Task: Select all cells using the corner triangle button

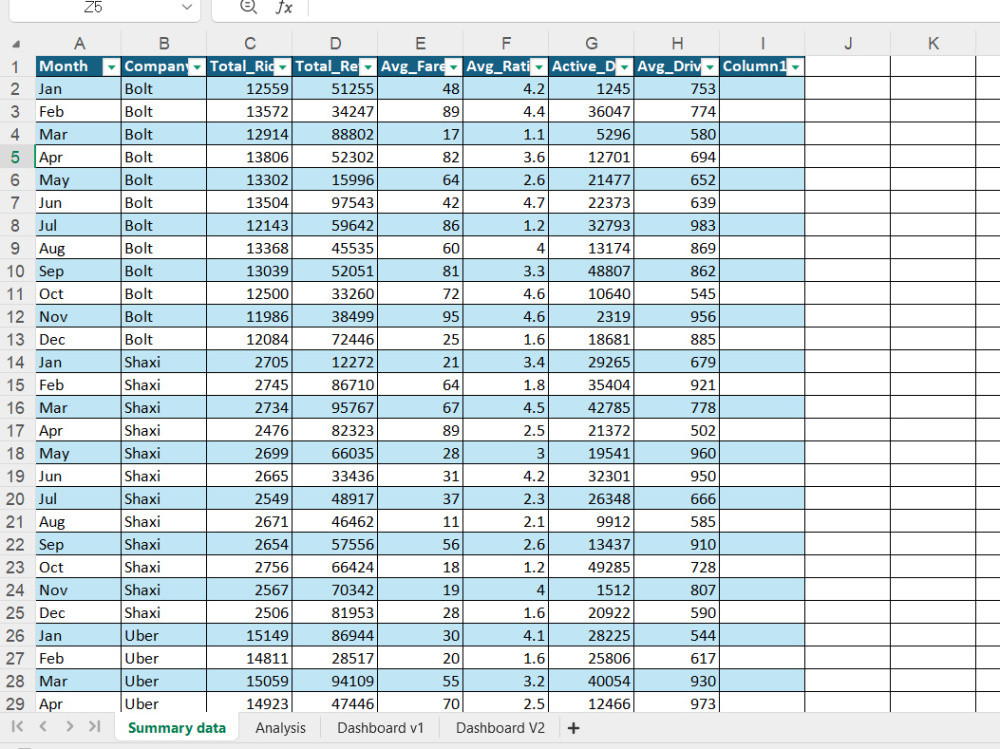Action: 13,43
